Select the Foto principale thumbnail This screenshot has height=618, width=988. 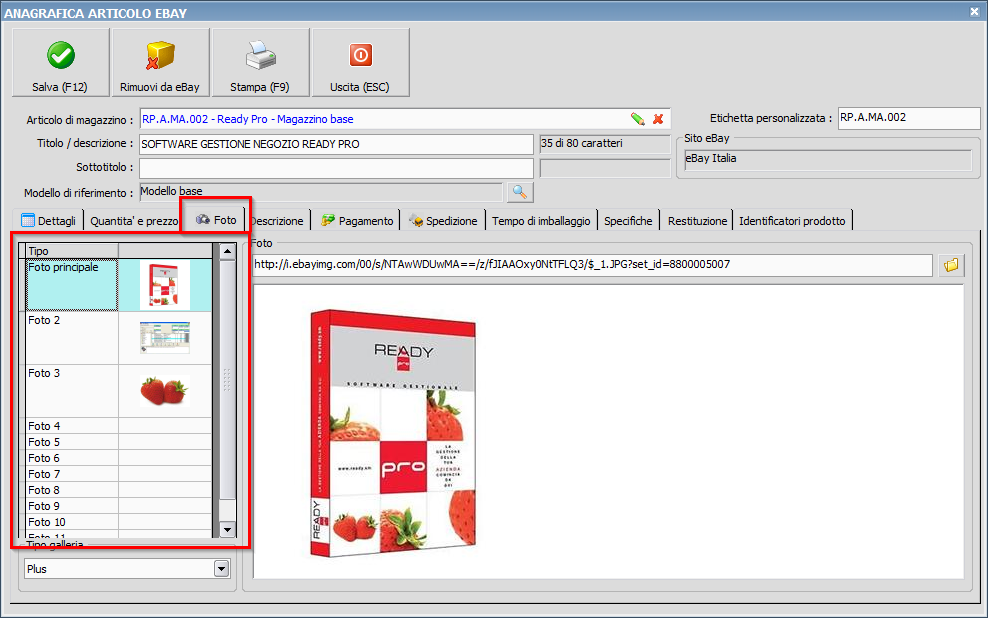click(165, 285)
